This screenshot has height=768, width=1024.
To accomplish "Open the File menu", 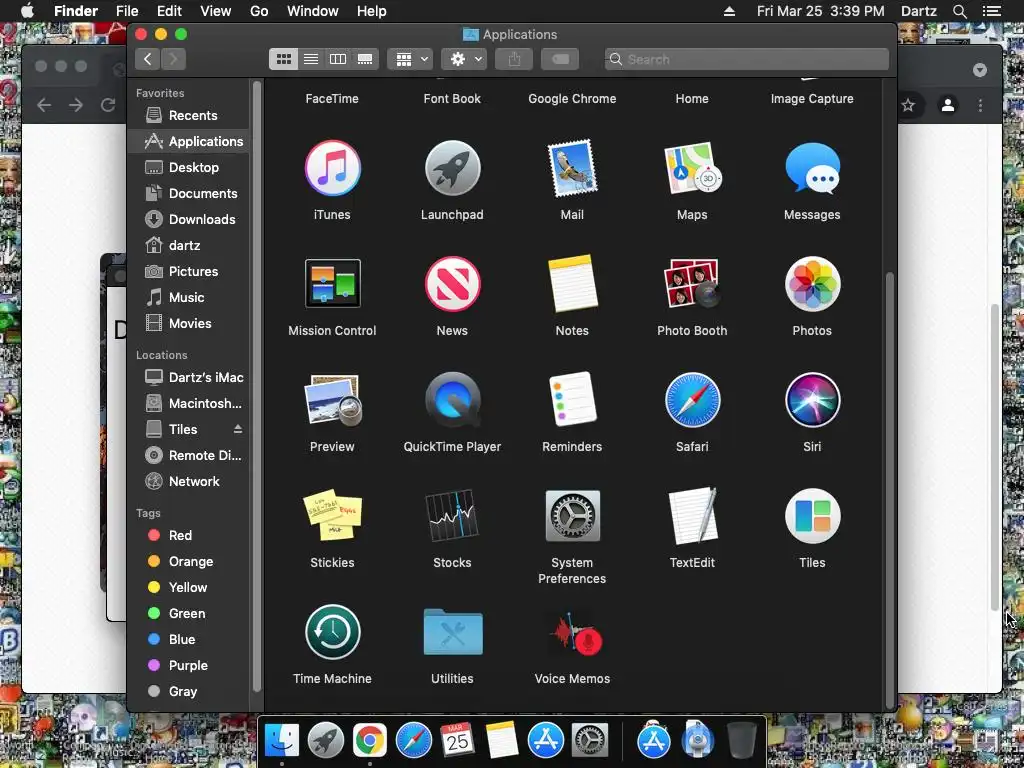I will (x=127, y=11).
